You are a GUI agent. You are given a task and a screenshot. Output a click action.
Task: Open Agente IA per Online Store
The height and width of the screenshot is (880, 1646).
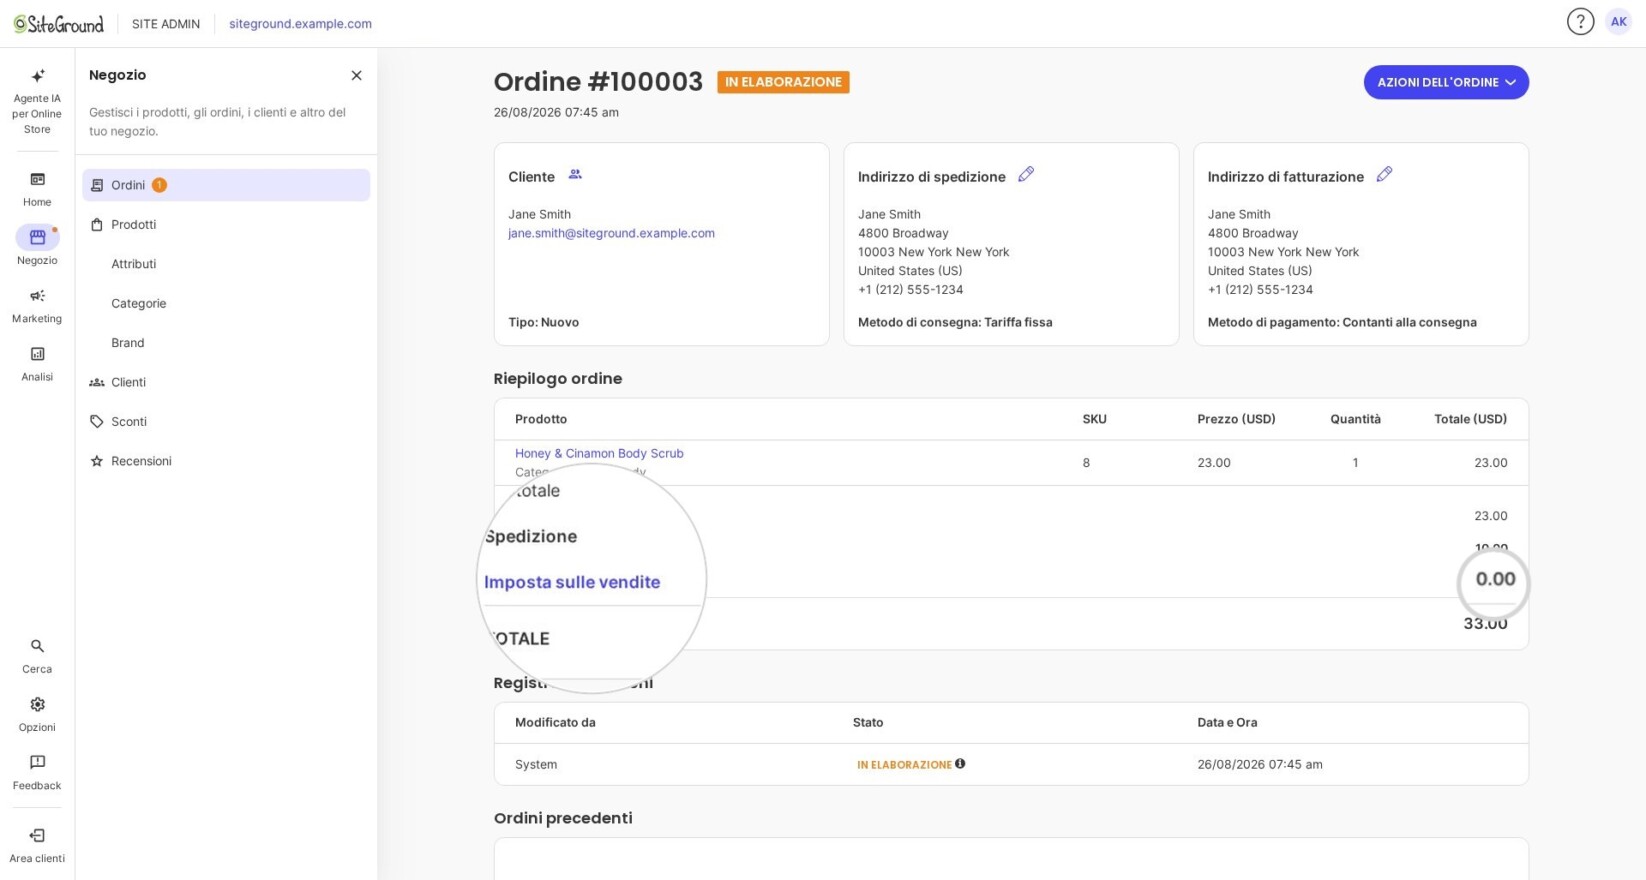37,102
